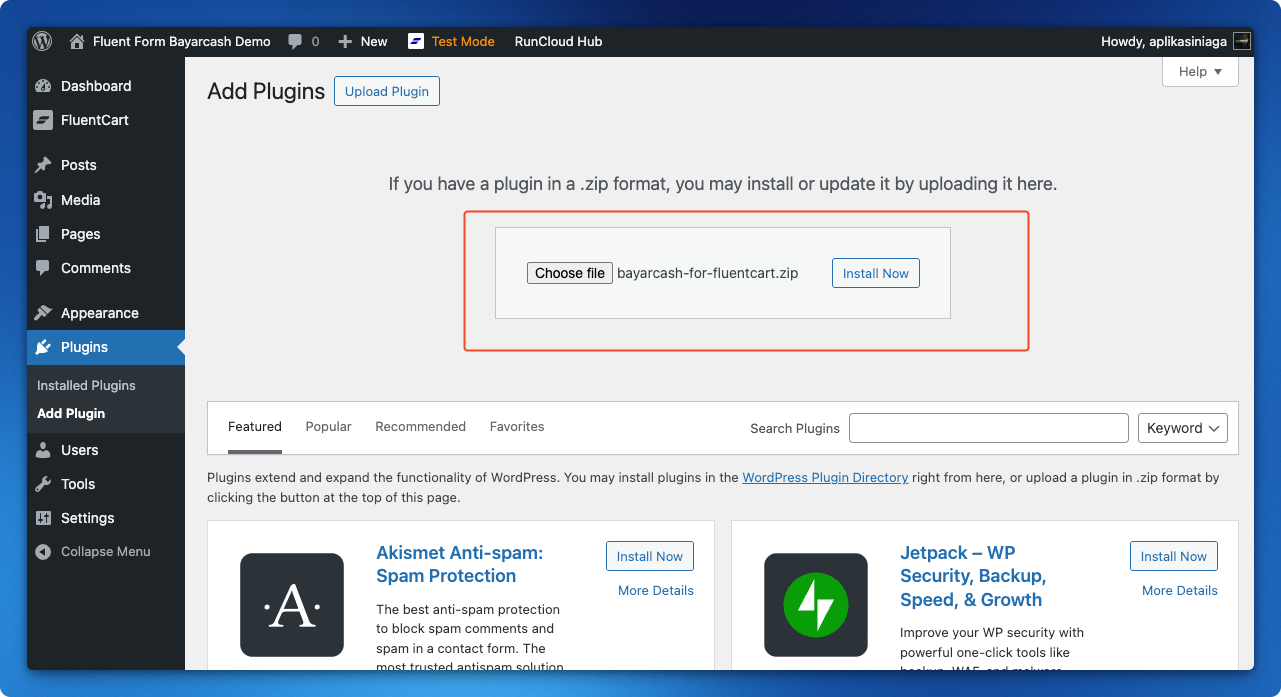Click the Collapse Menu arrow icon
The image size is (1281, 697).
tap(43, 552)
